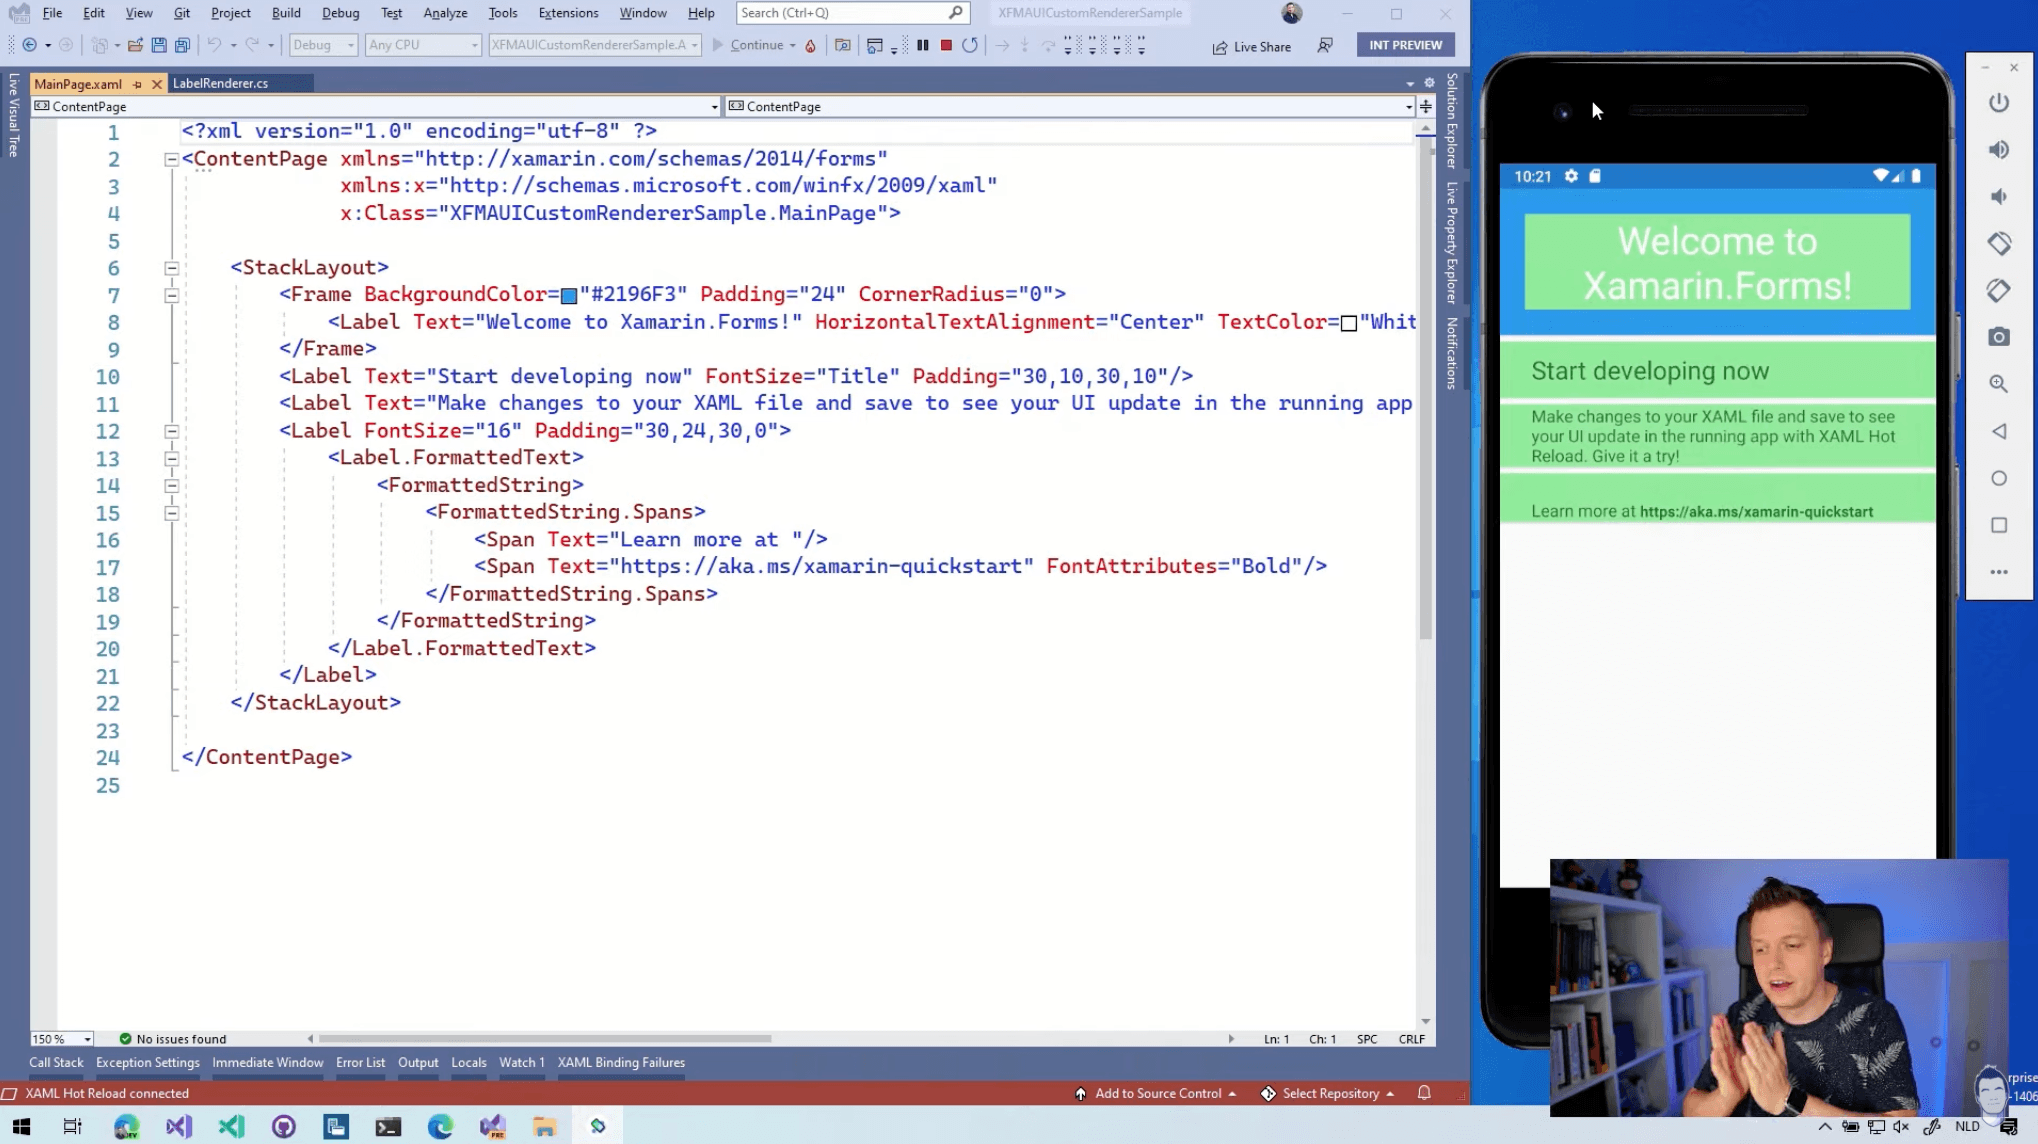Toggle pin on the MainPage.xaml tab

coord(137,84)
